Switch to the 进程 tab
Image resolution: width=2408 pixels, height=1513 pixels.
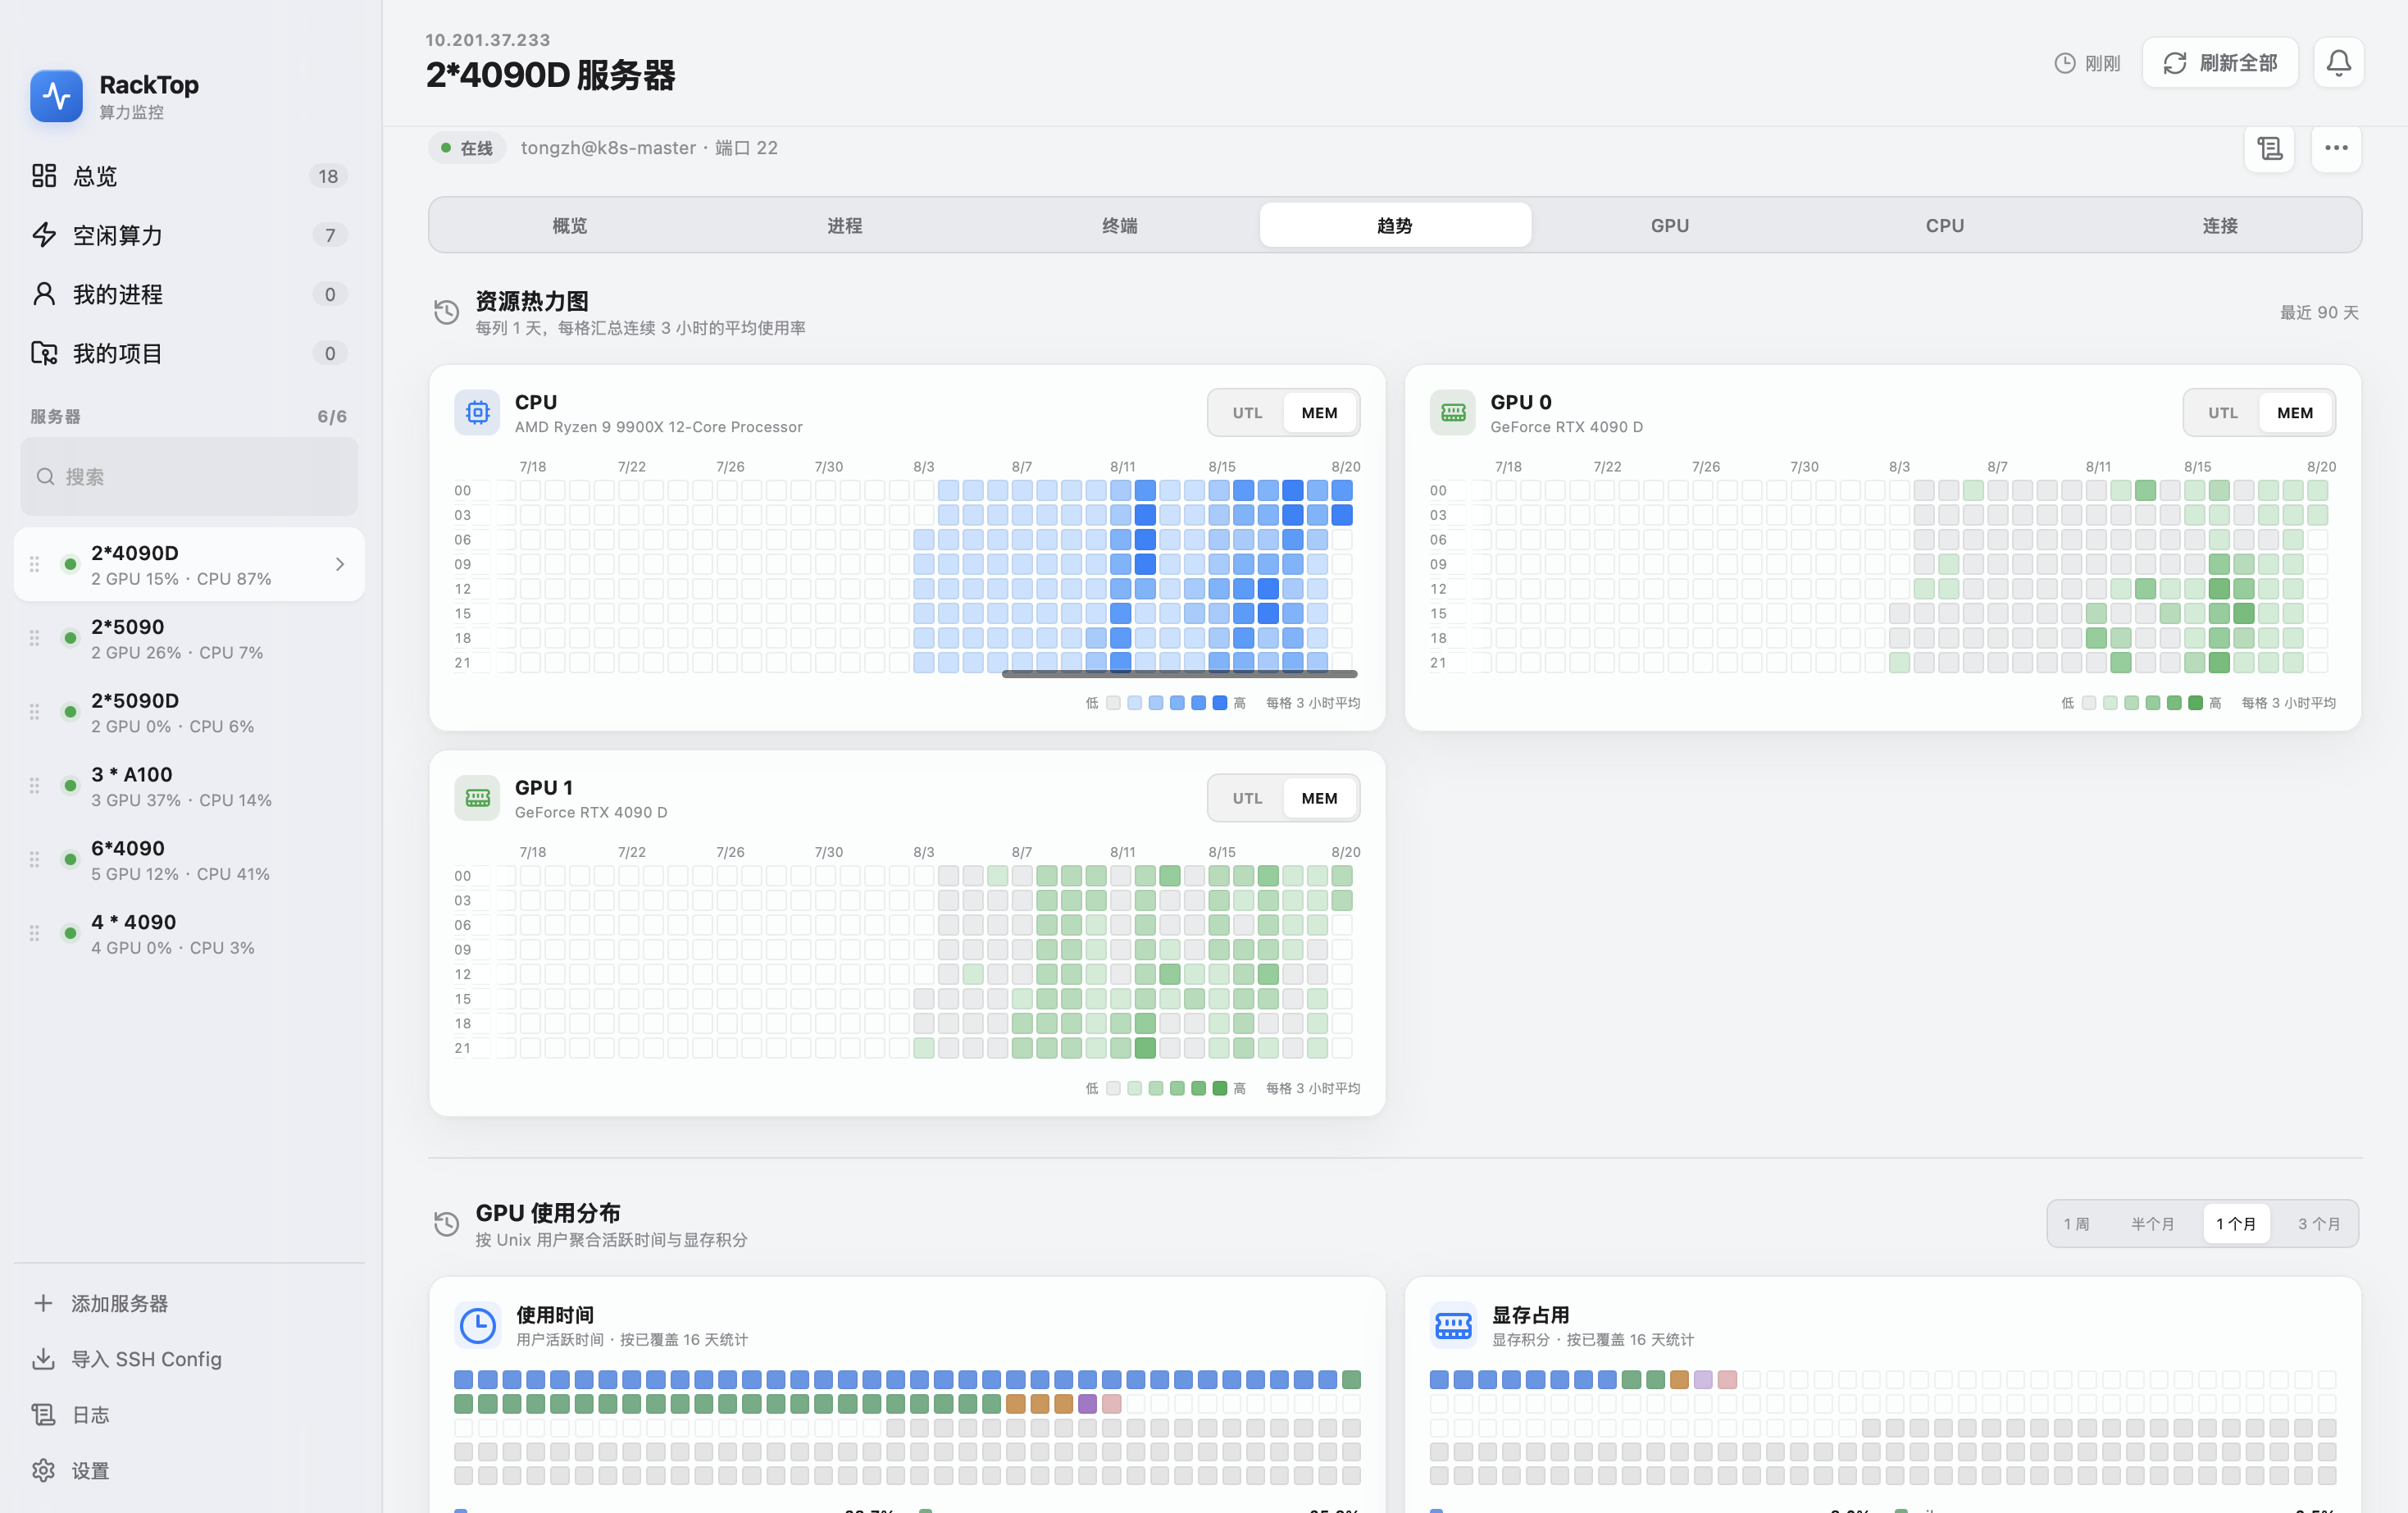pos(845,225)
